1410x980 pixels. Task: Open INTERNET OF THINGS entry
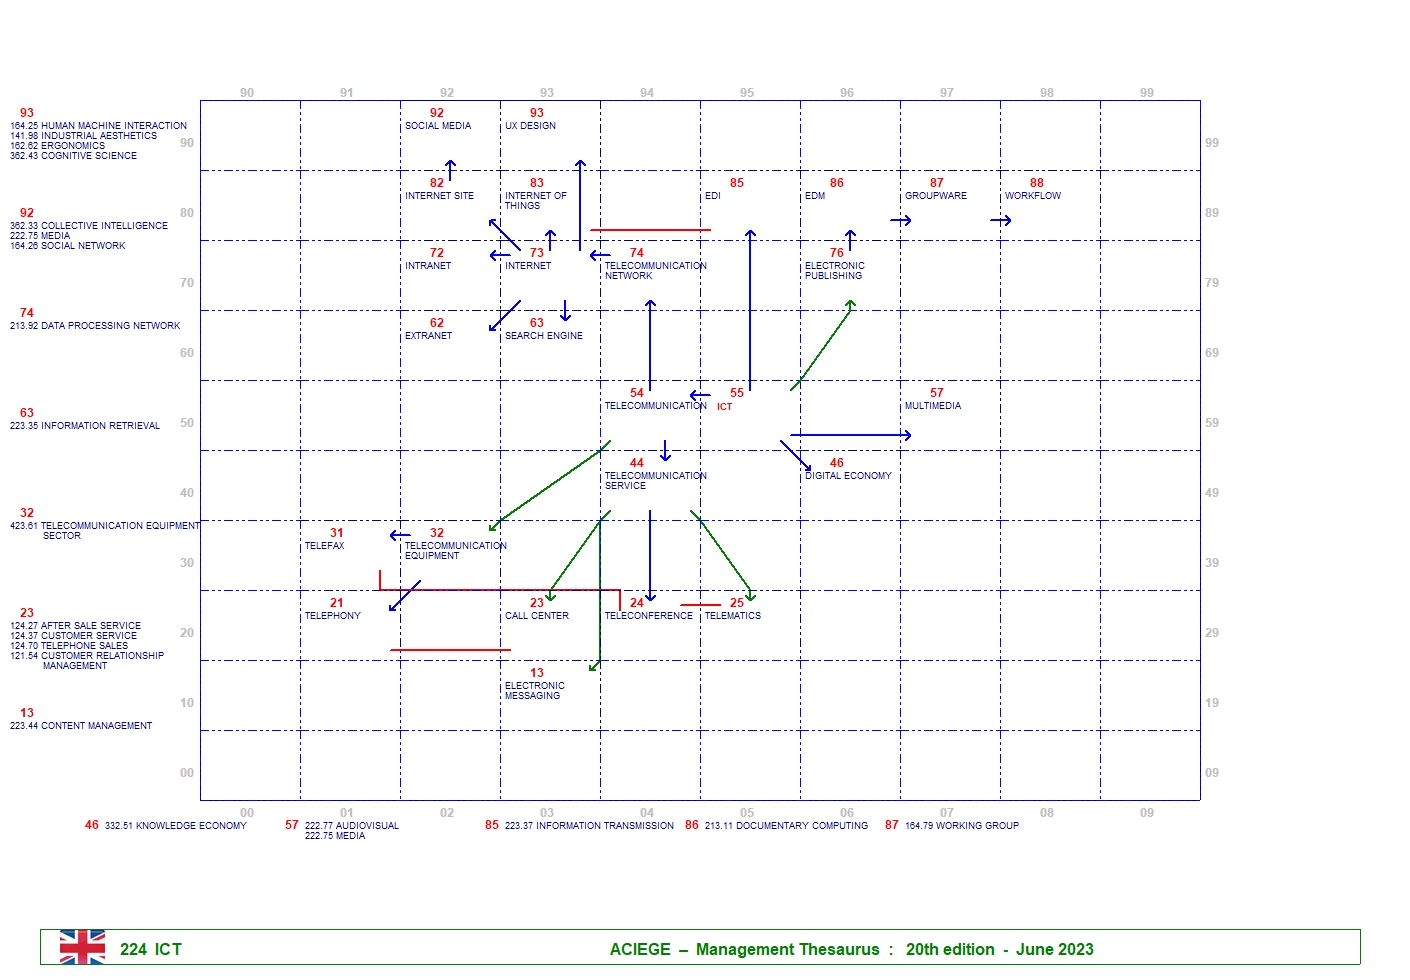click(535, 200)
